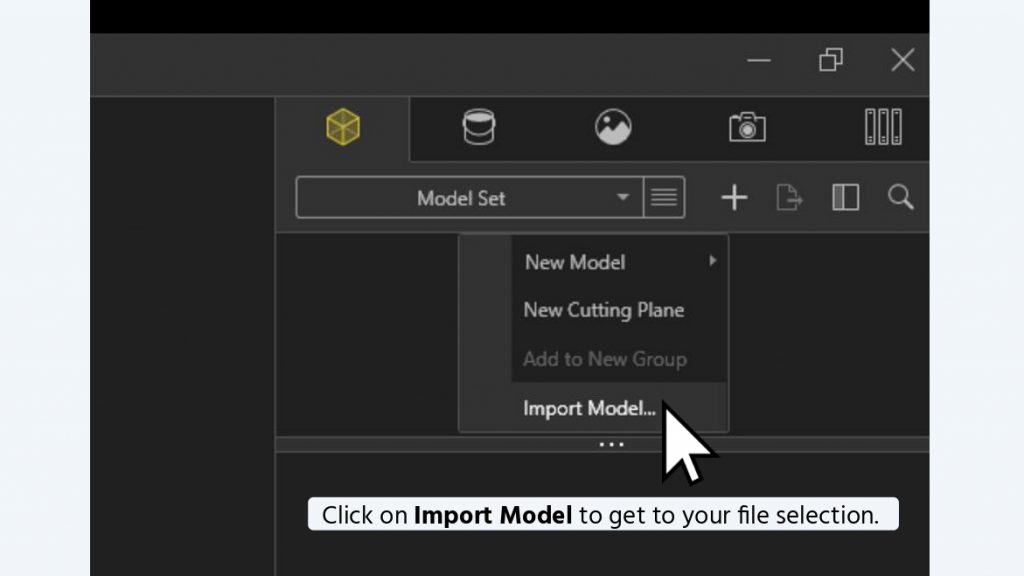
Task: Switch to the Scene cube tab
Action: pyautogui.click(x=343, y=128)
